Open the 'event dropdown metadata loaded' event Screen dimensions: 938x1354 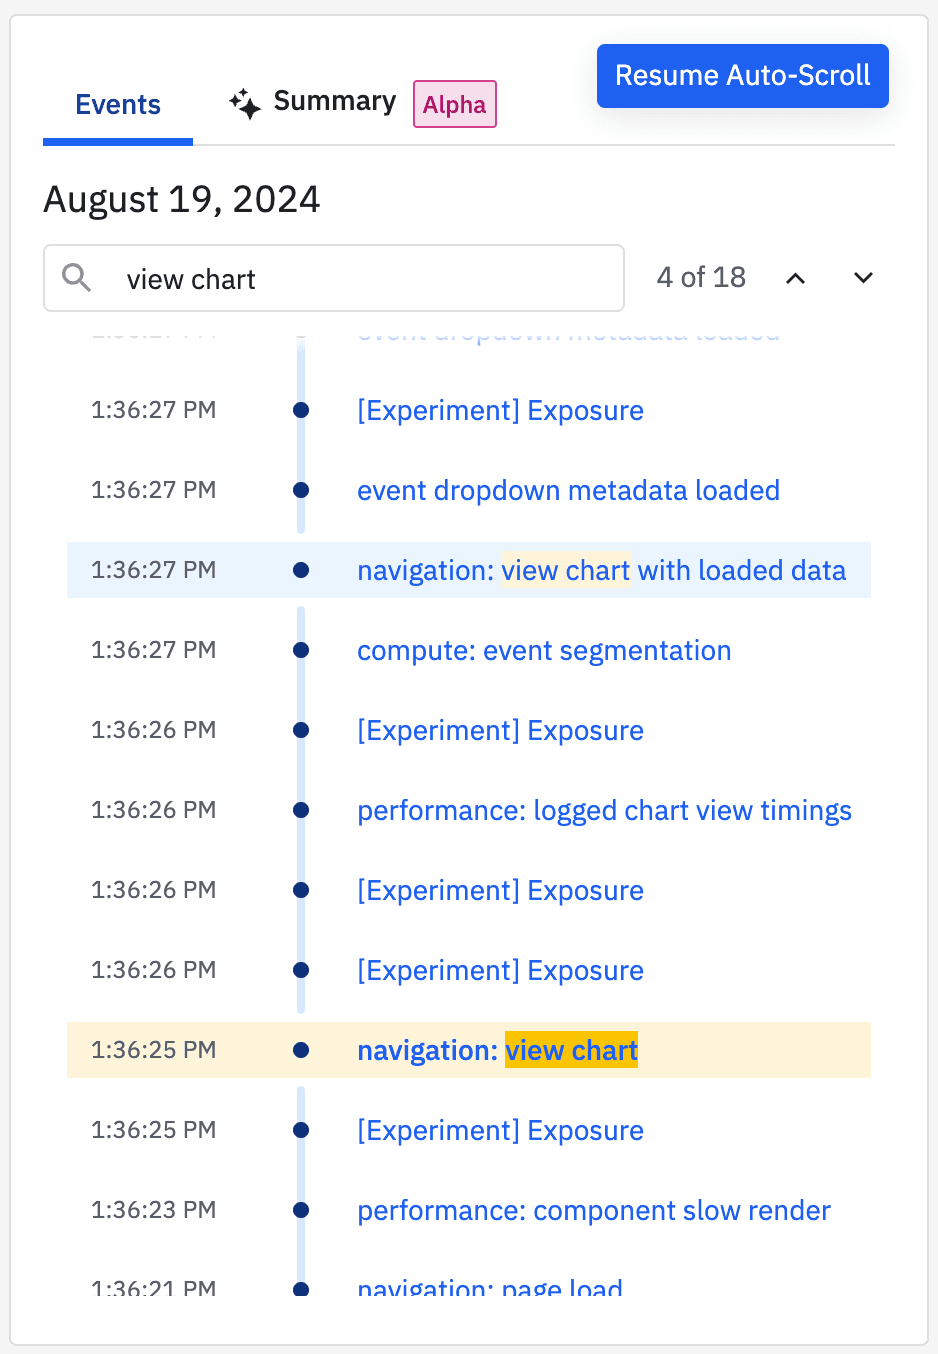pos(568,491)
